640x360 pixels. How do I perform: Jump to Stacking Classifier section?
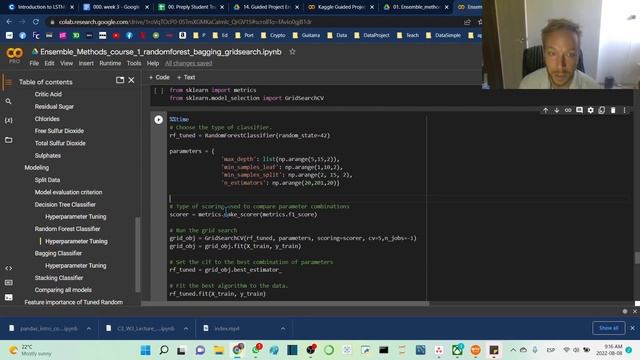(x=59, y=278)
